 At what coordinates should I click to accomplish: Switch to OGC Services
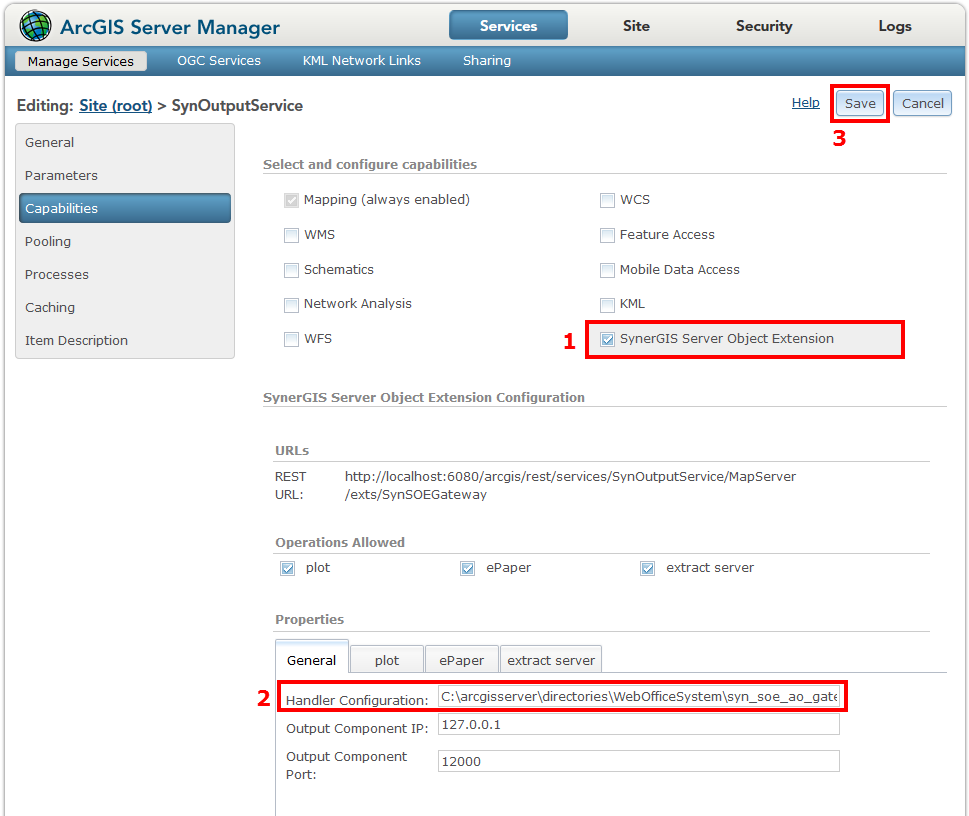point(218,60)
